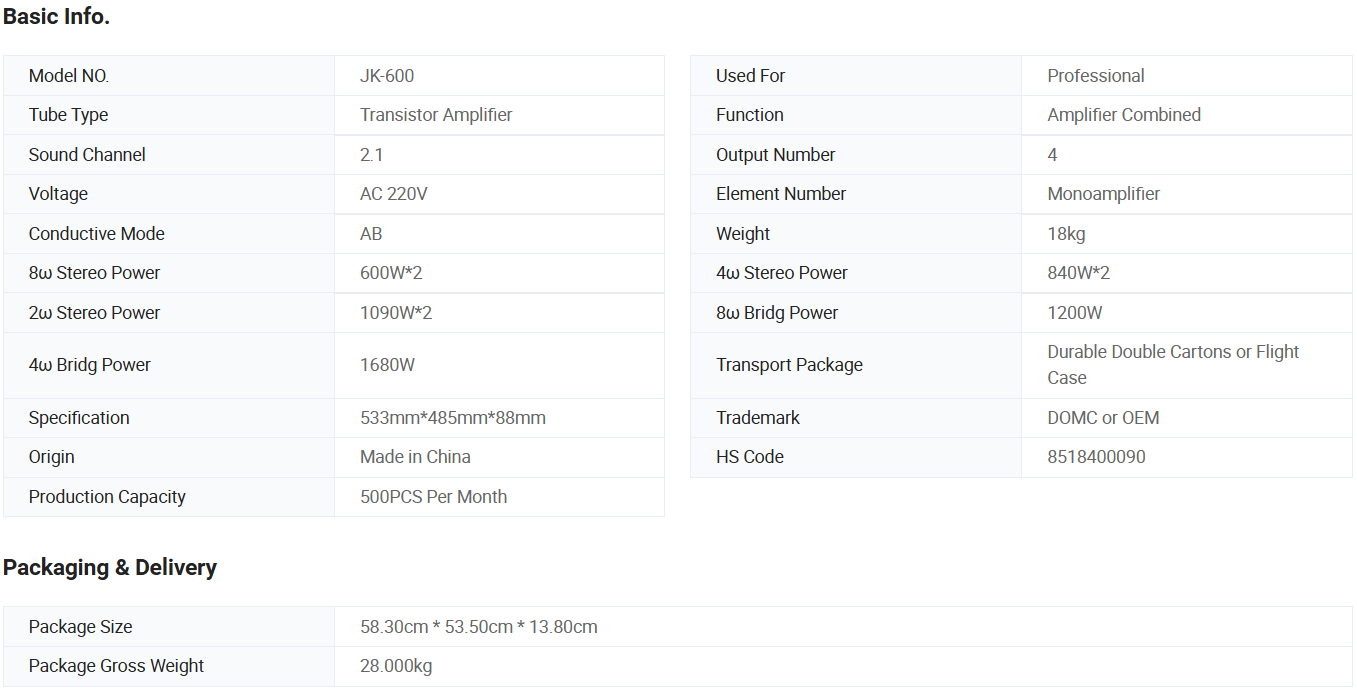Select the 500PCS Per Month value
Viewport: 1357px width, 691px height.
[433, 497]
